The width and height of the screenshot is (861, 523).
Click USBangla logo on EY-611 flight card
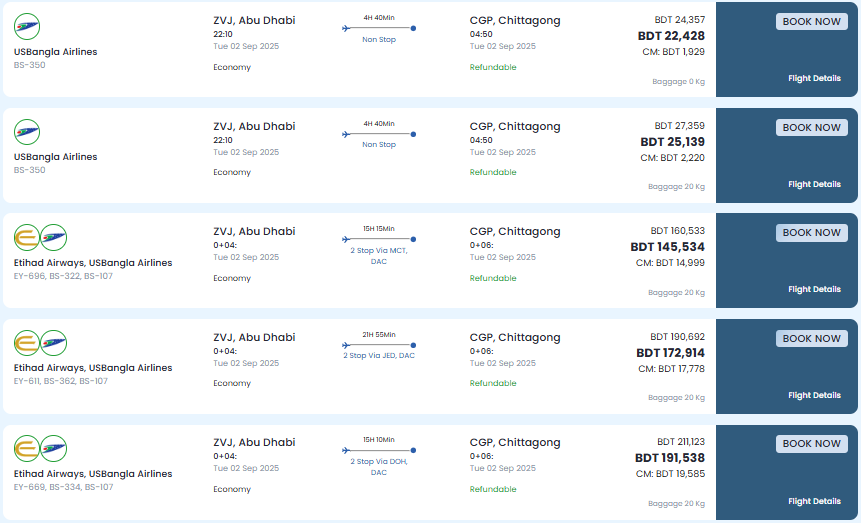pos(54,343)
